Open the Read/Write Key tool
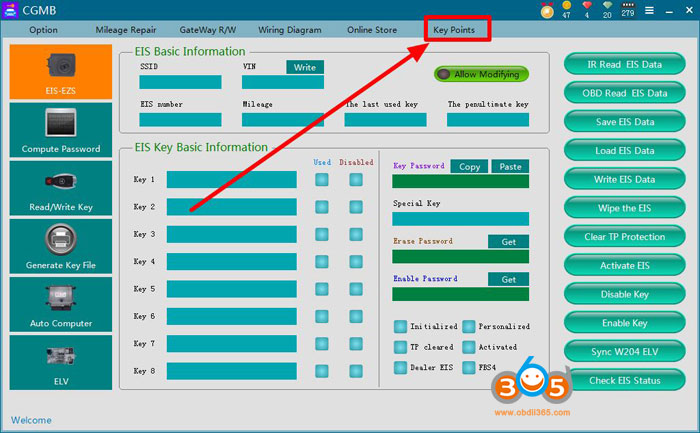This screenshot has width=700, height=433. click(60, 188)
